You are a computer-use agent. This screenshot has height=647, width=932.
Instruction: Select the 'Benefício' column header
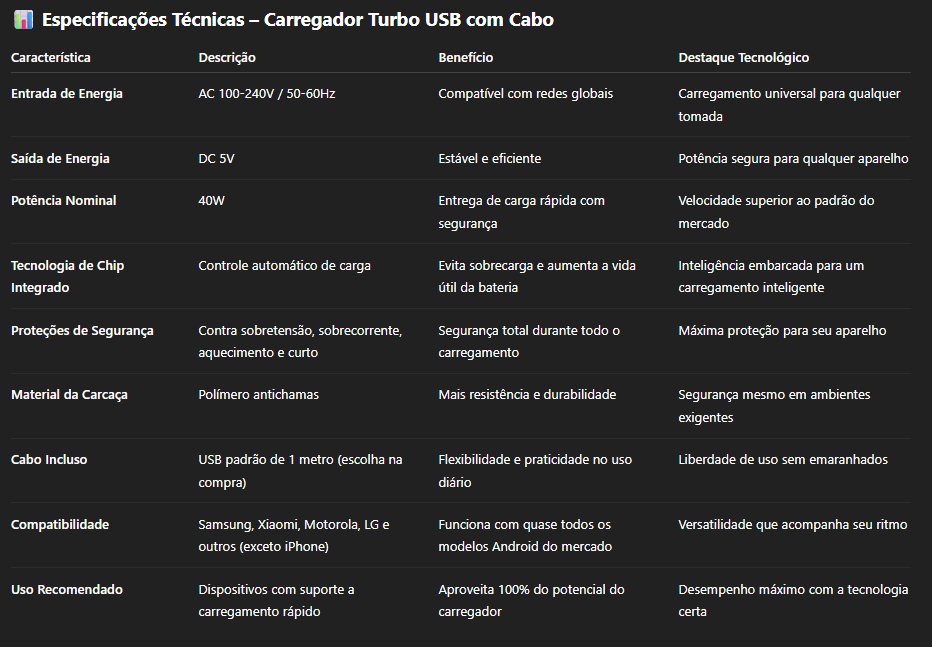click(x=465, y=58)
